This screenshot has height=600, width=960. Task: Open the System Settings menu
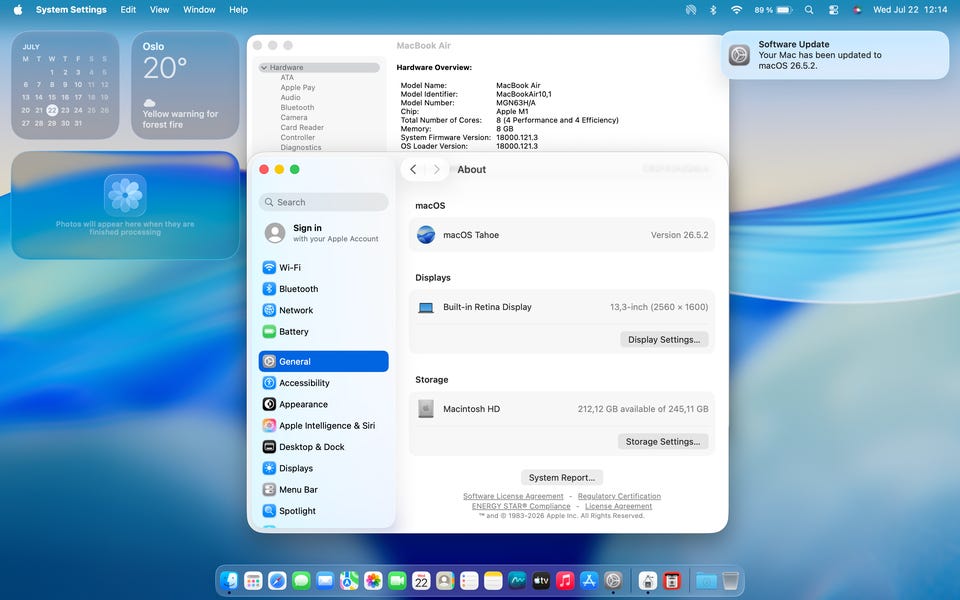71,10
